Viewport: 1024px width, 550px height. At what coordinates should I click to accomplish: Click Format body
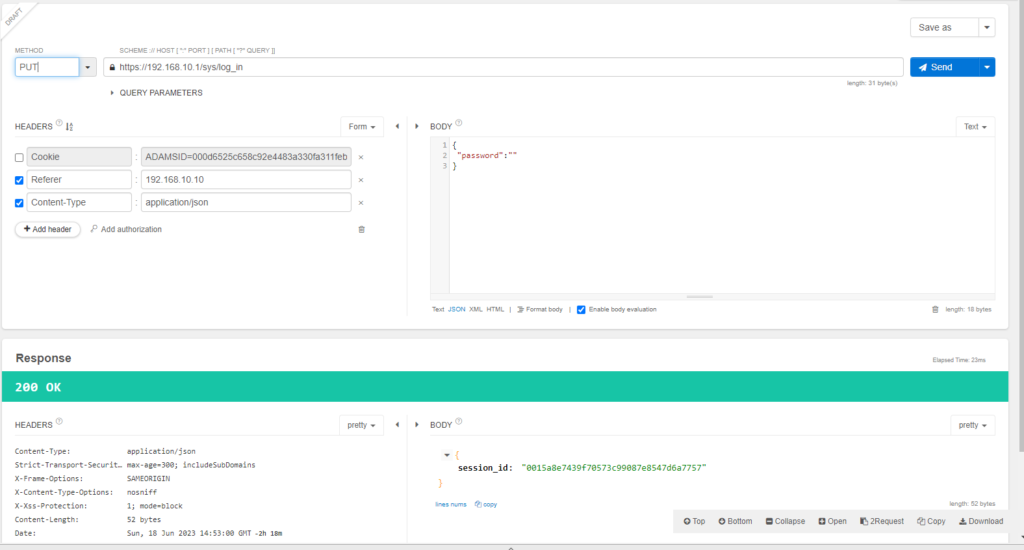[540, 310]
